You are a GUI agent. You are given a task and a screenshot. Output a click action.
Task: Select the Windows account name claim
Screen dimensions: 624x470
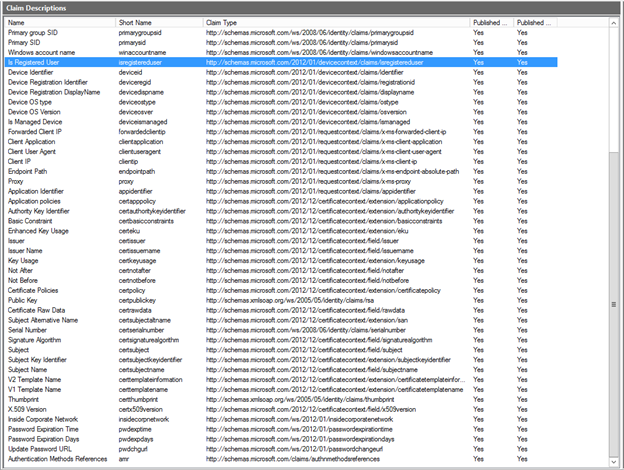tap(281, 53)
